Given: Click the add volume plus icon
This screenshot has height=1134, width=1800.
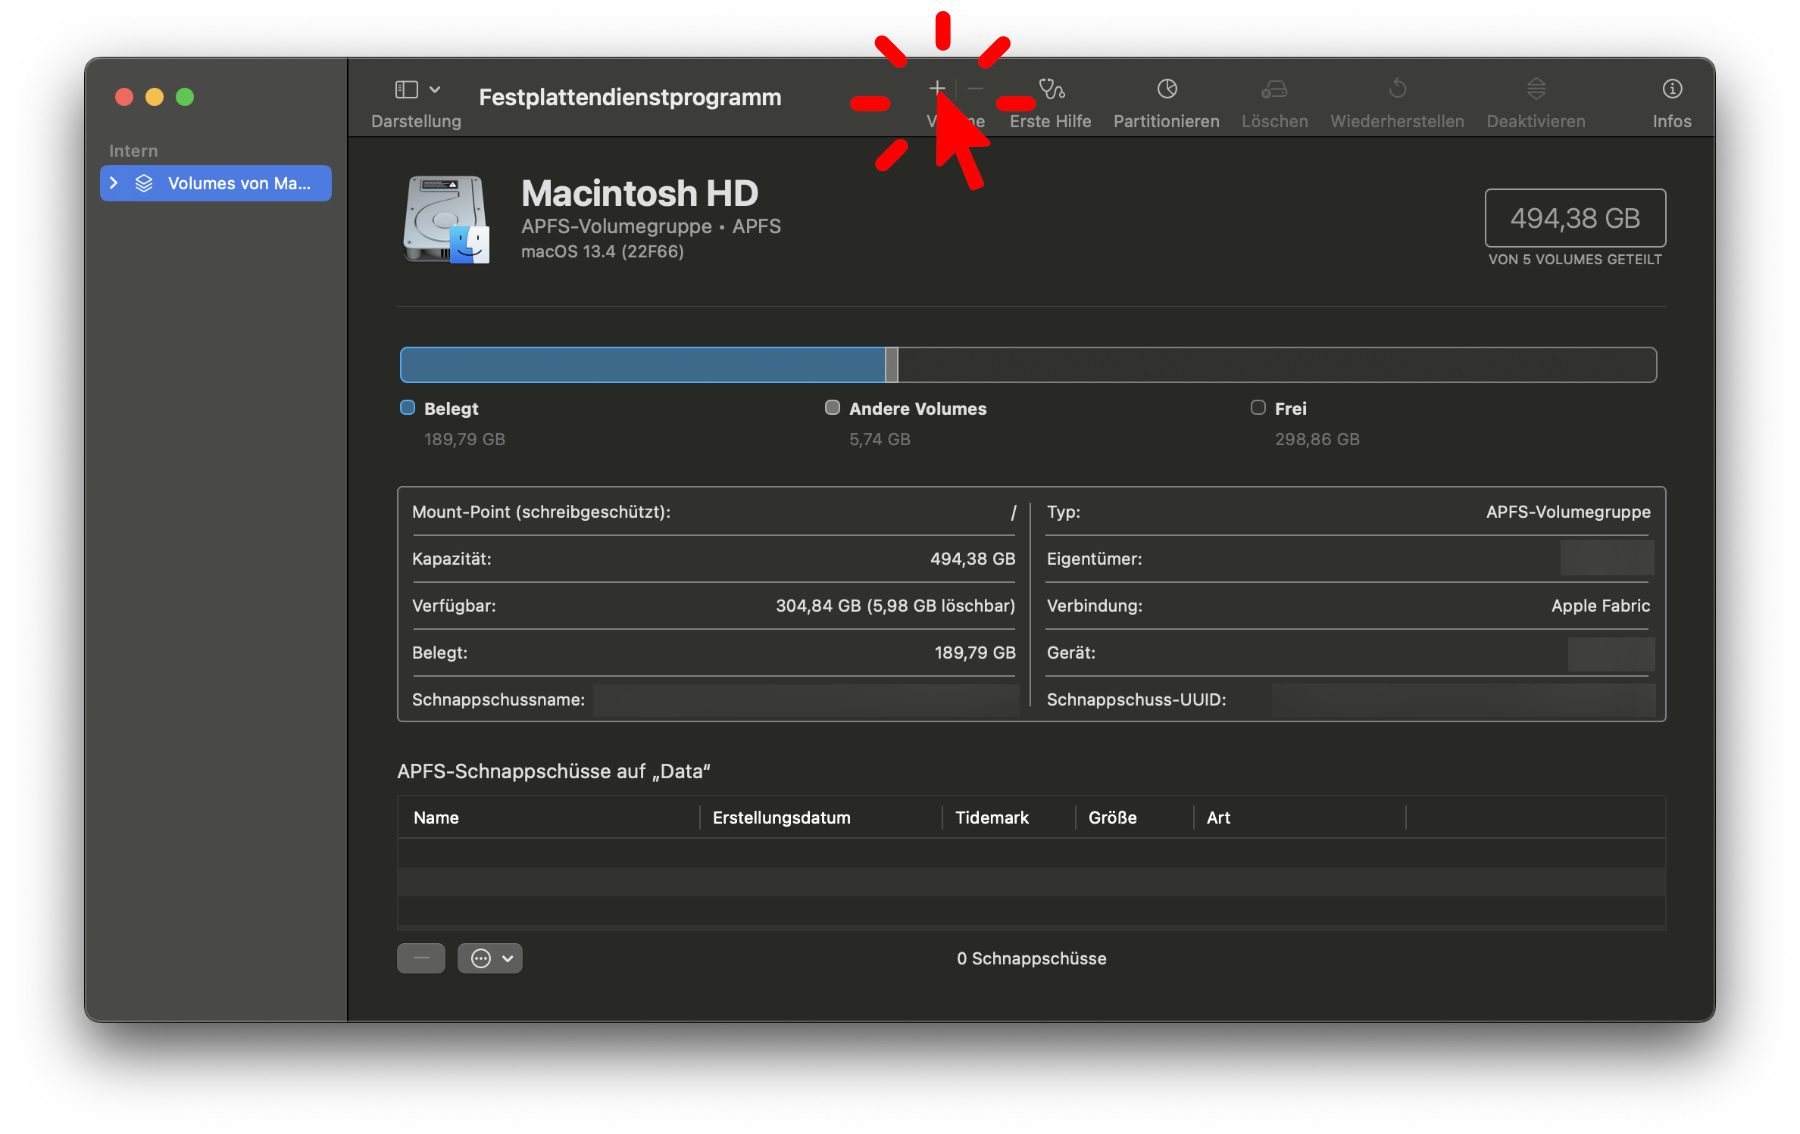Looking at the screenshot, I should 936,89.
